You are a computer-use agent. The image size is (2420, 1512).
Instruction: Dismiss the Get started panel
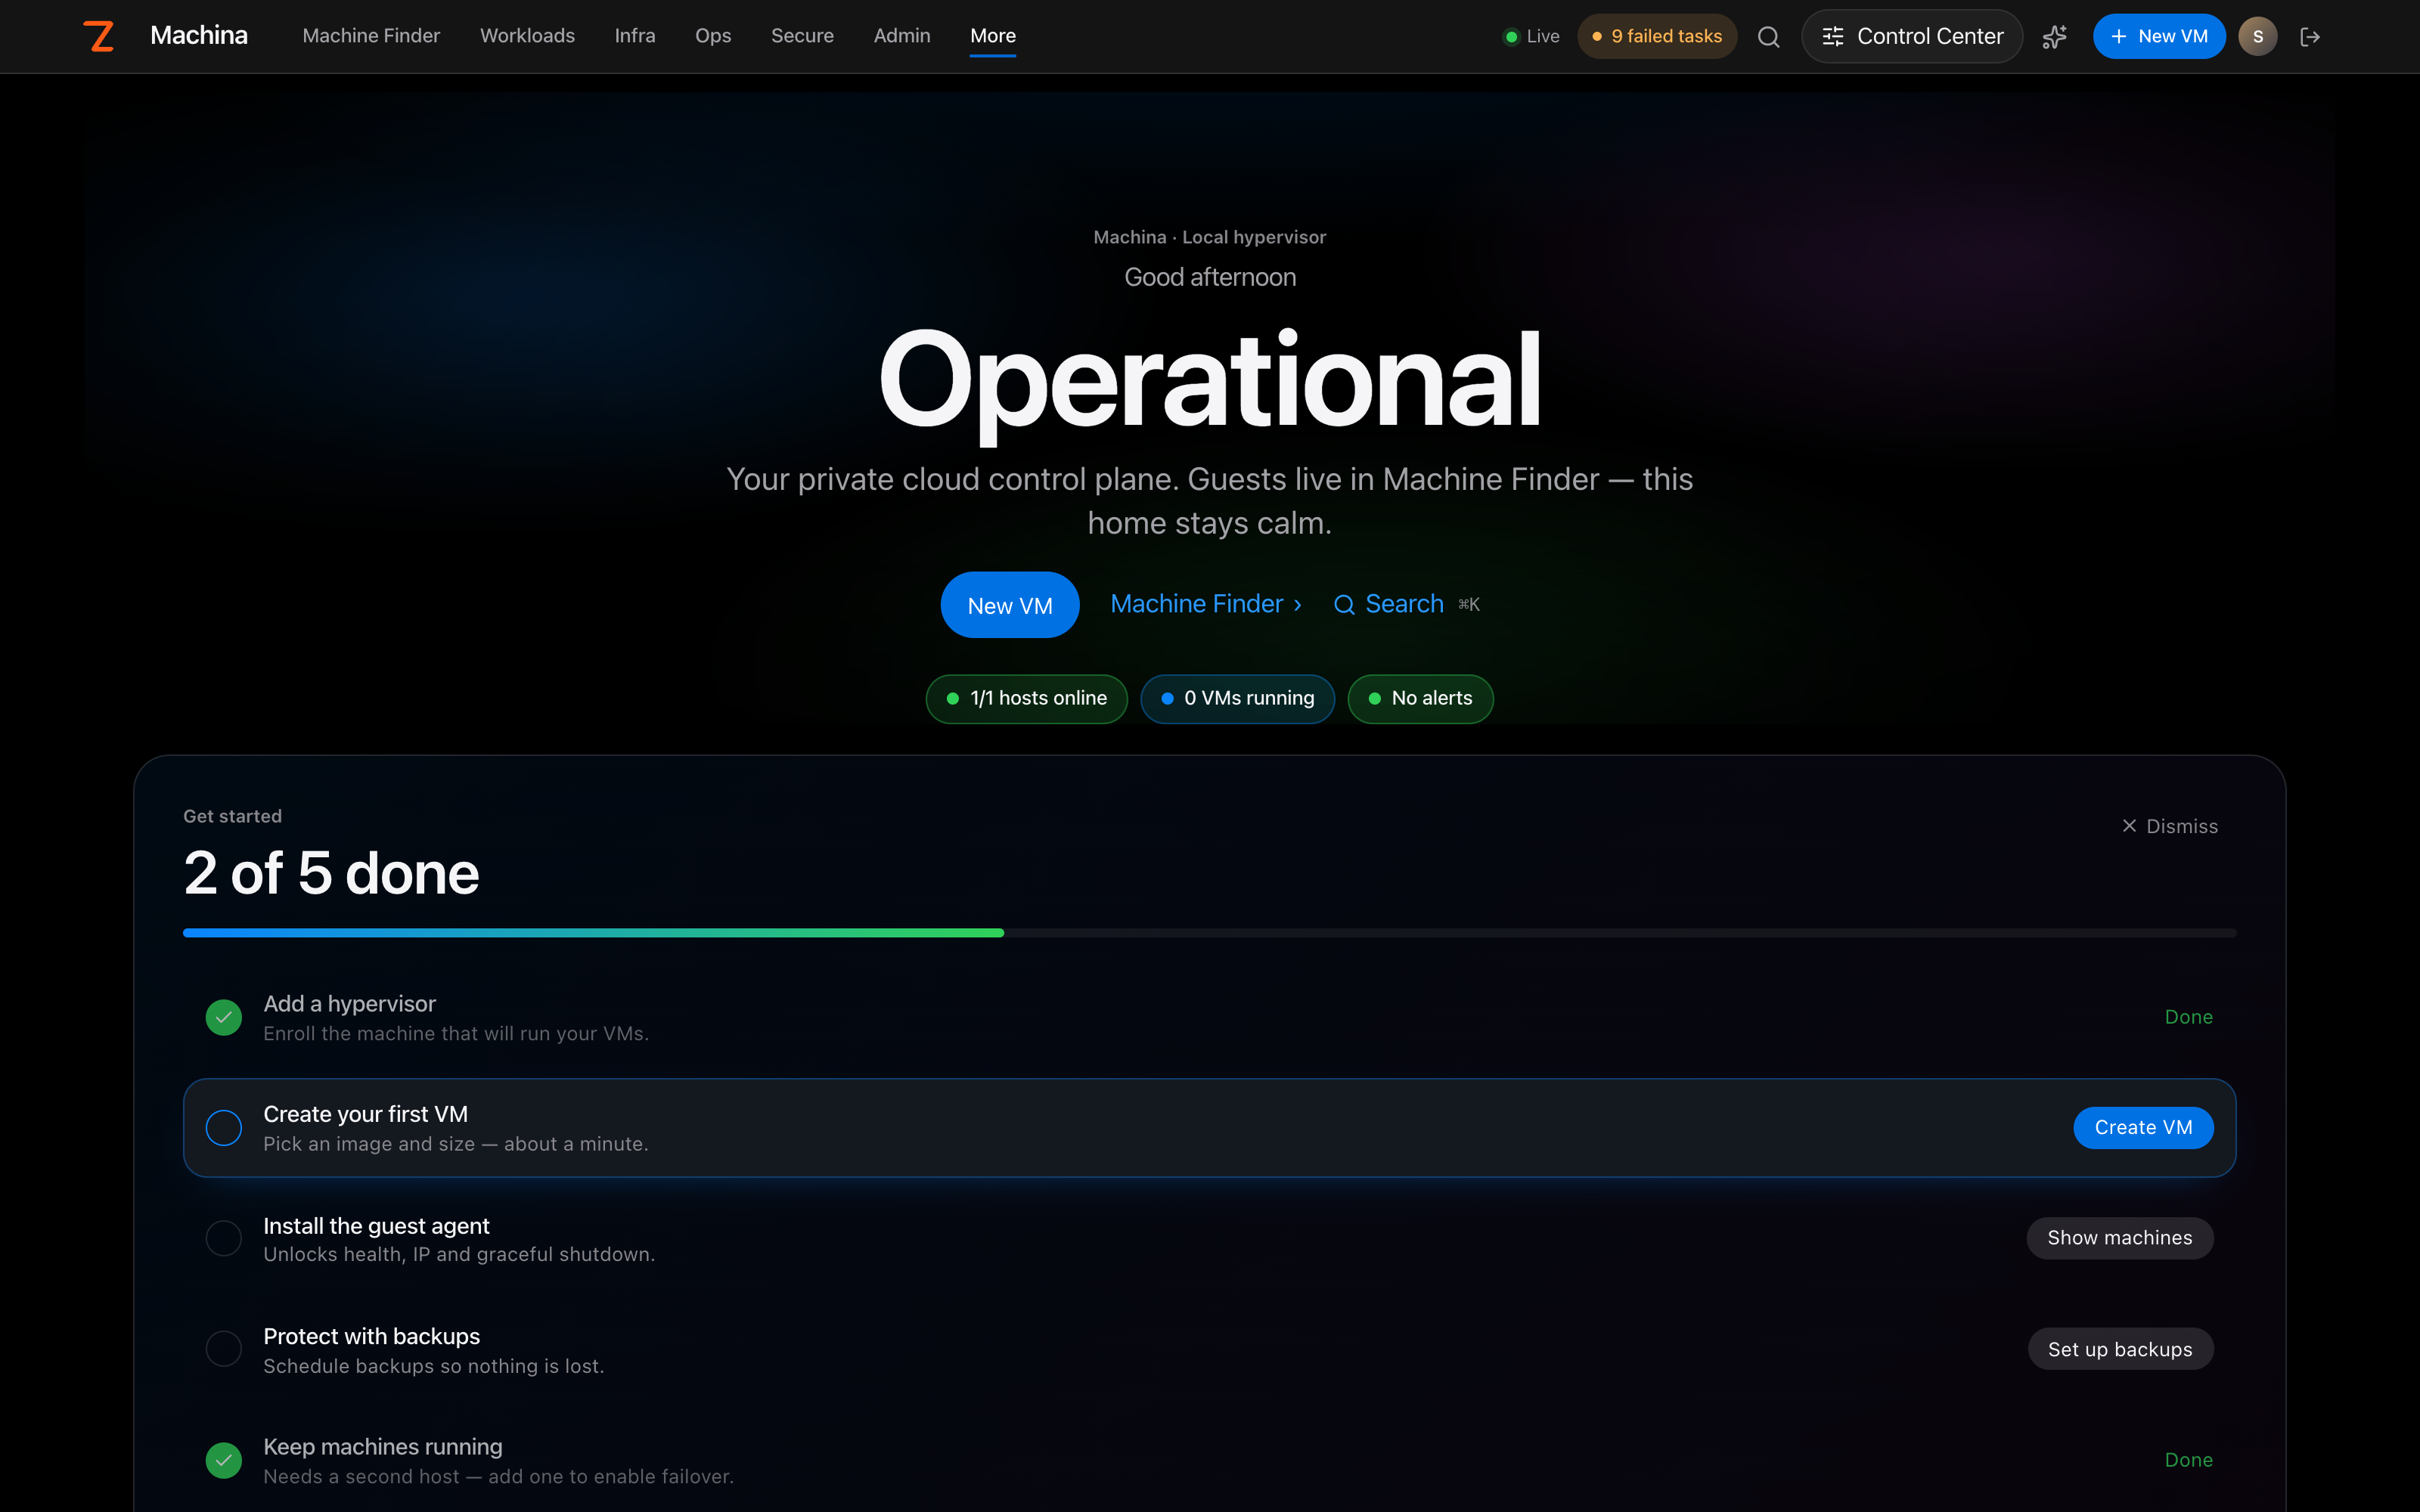point(2169,826)
